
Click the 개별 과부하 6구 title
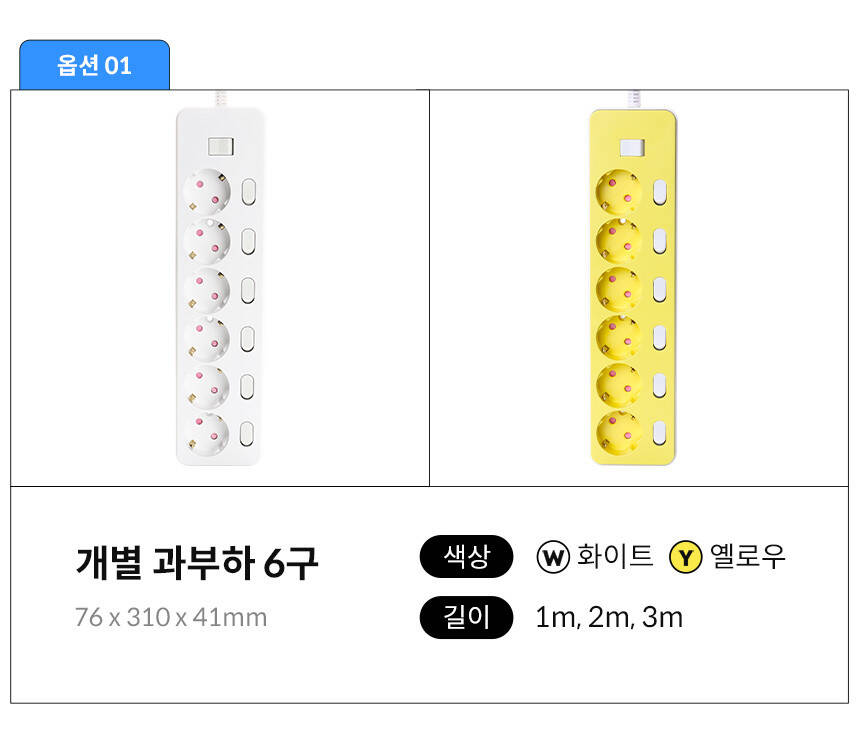pyautogui.click(x=197, y=563)
